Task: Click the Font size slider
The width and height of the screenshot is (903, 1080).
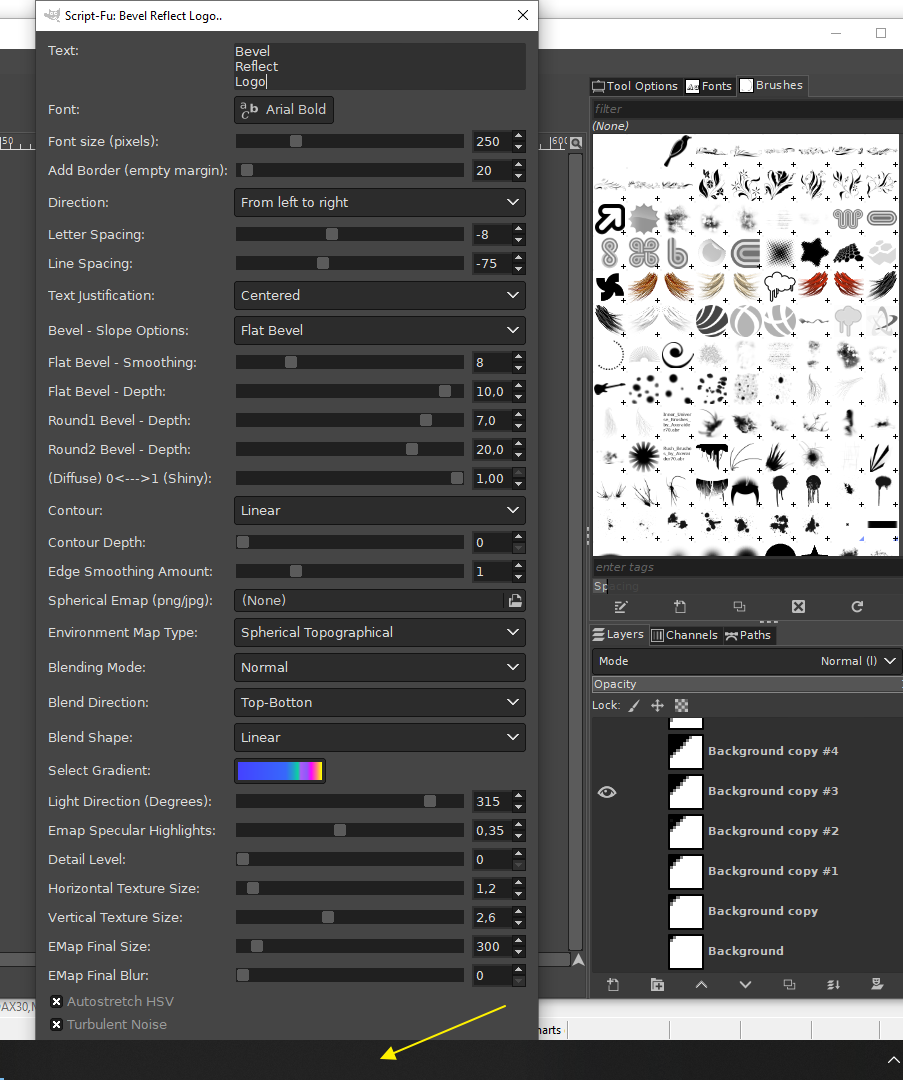Action: click(x=350, y=141)
